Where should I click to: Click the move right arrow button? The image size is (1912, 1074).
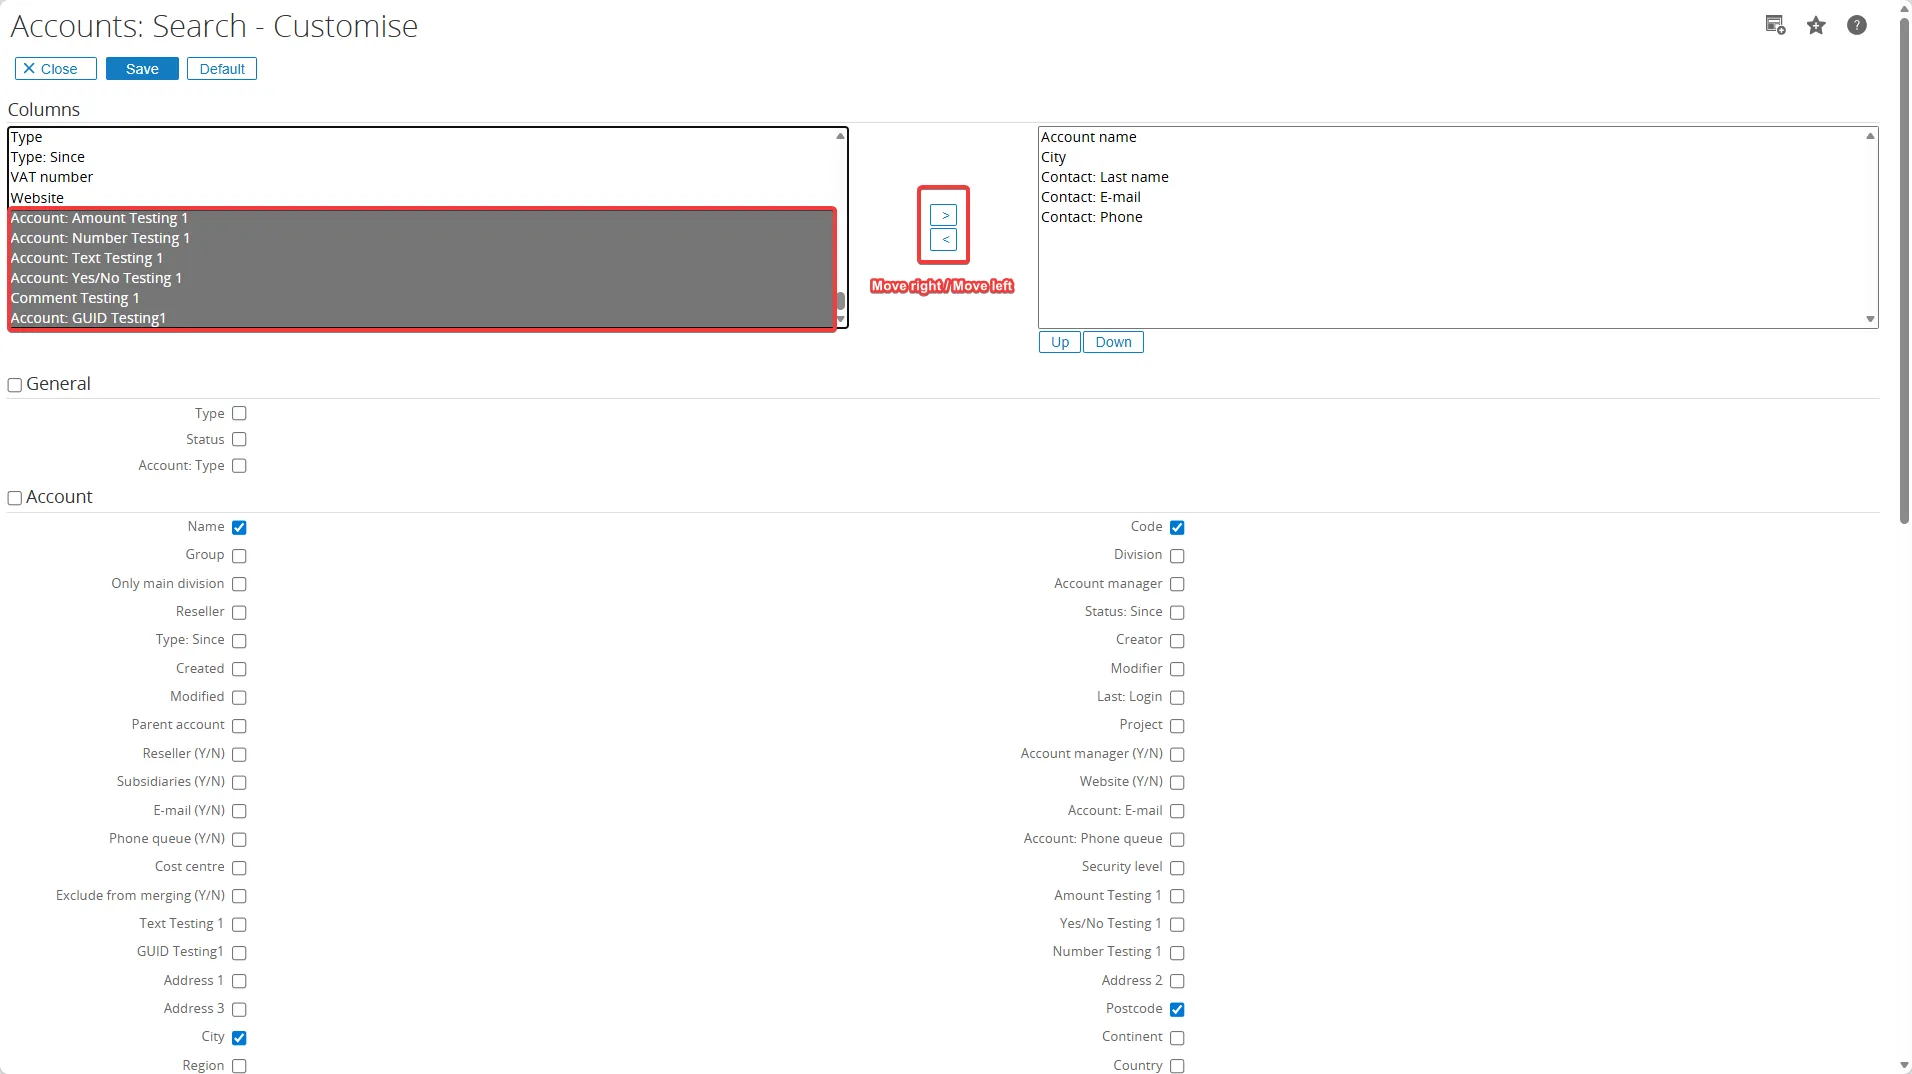pos(943,215)
